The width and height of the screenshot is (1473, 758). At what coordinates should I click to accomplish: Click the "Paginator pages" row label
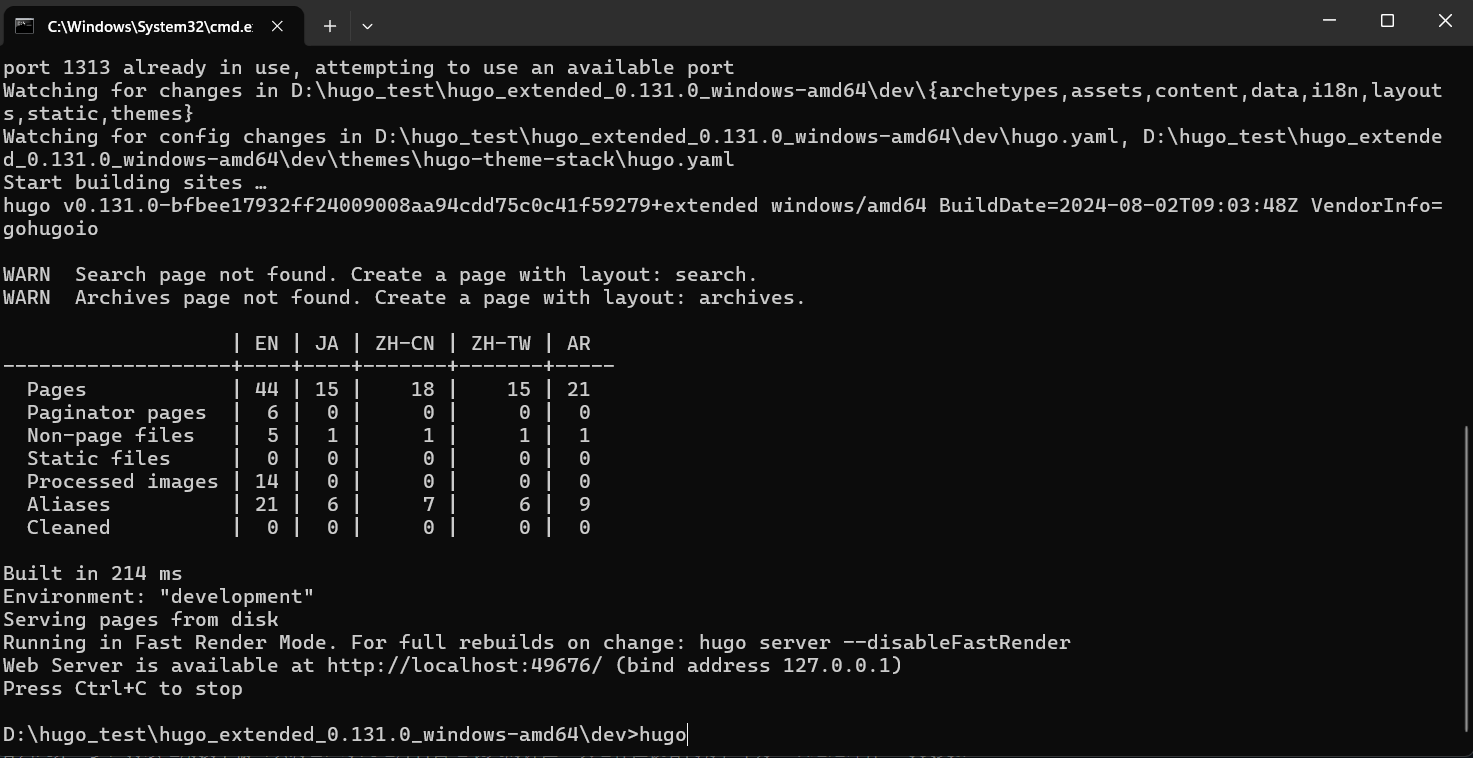coord(116,413)
